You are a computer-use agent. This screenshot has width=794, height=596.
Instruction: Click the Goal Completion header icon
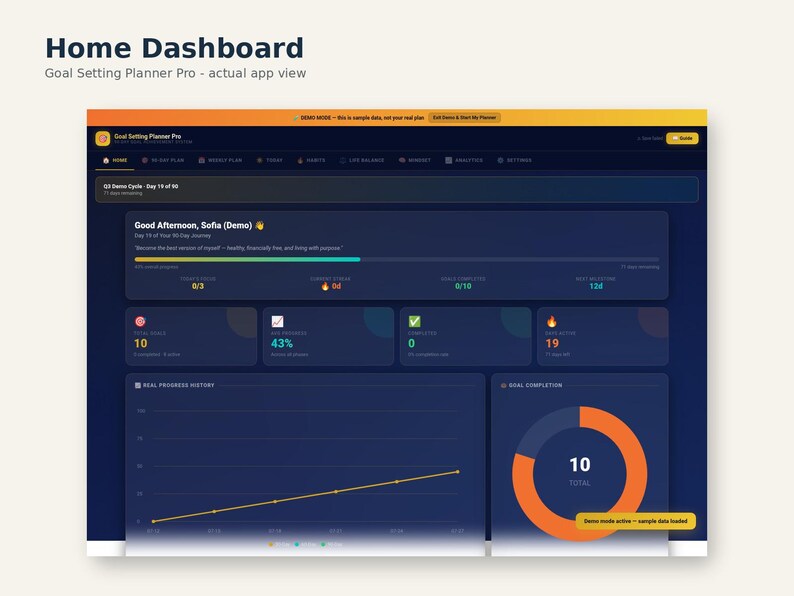click(x=504, y=385)
